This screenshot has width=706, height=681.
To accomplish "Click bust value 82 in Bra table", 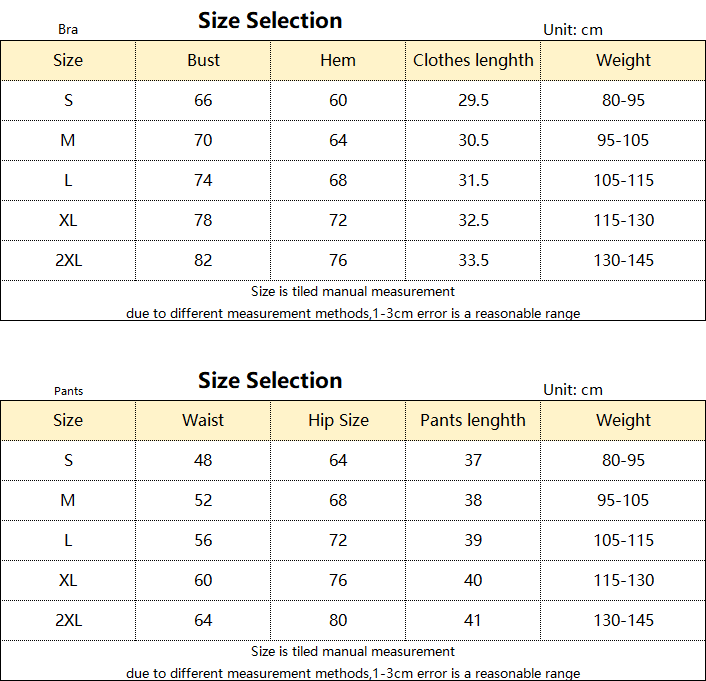I will 203,260.
